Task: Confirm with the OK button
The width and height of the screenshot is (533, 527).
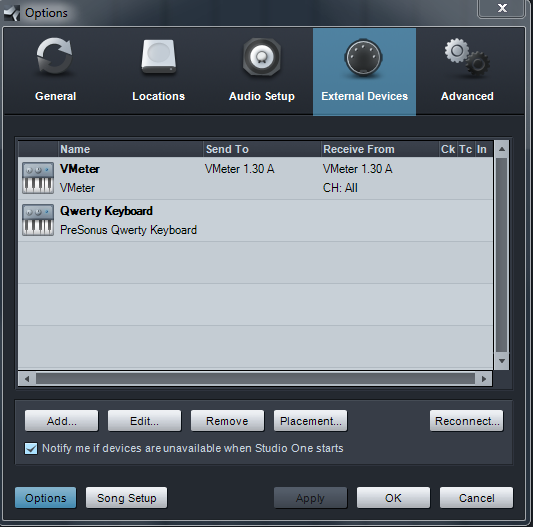Action: coord(393,498)
